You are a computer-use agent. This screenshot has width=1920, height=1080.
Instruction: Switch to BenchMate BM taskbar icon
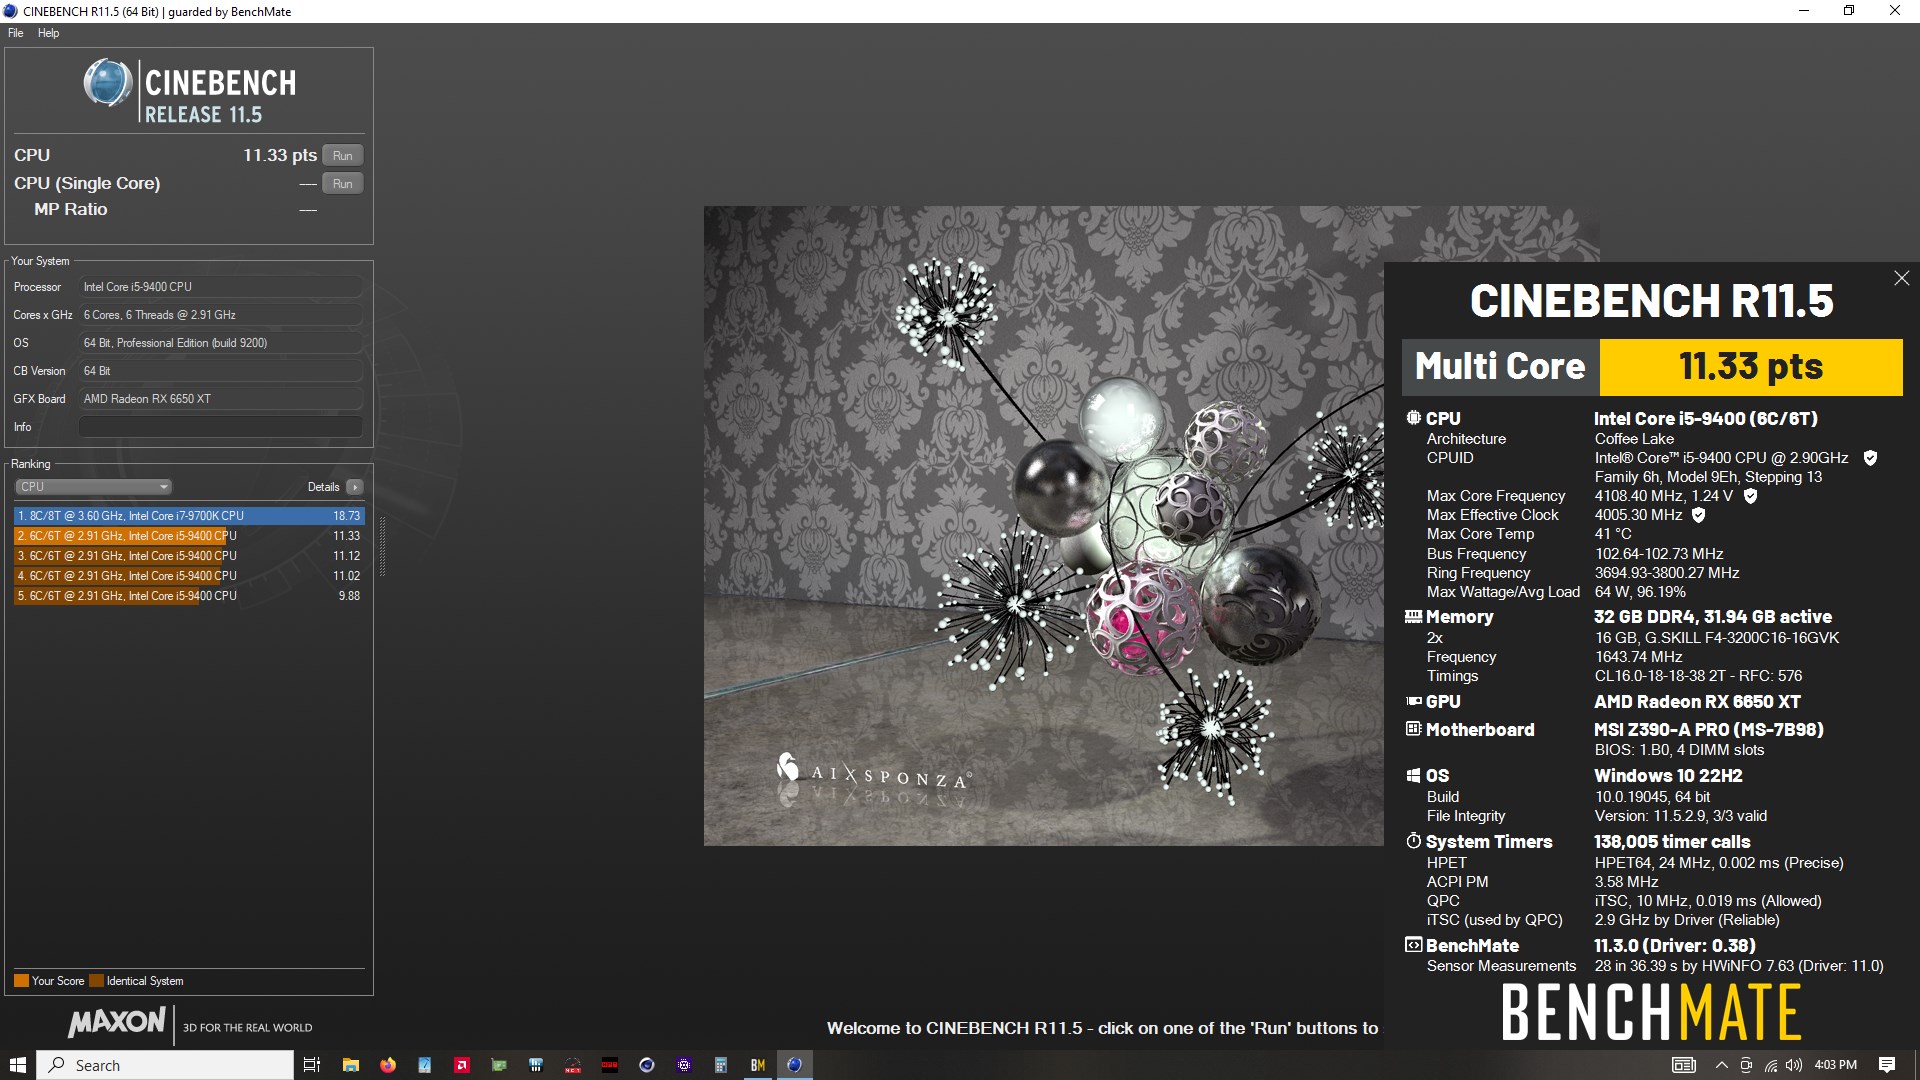point(758,1065)
